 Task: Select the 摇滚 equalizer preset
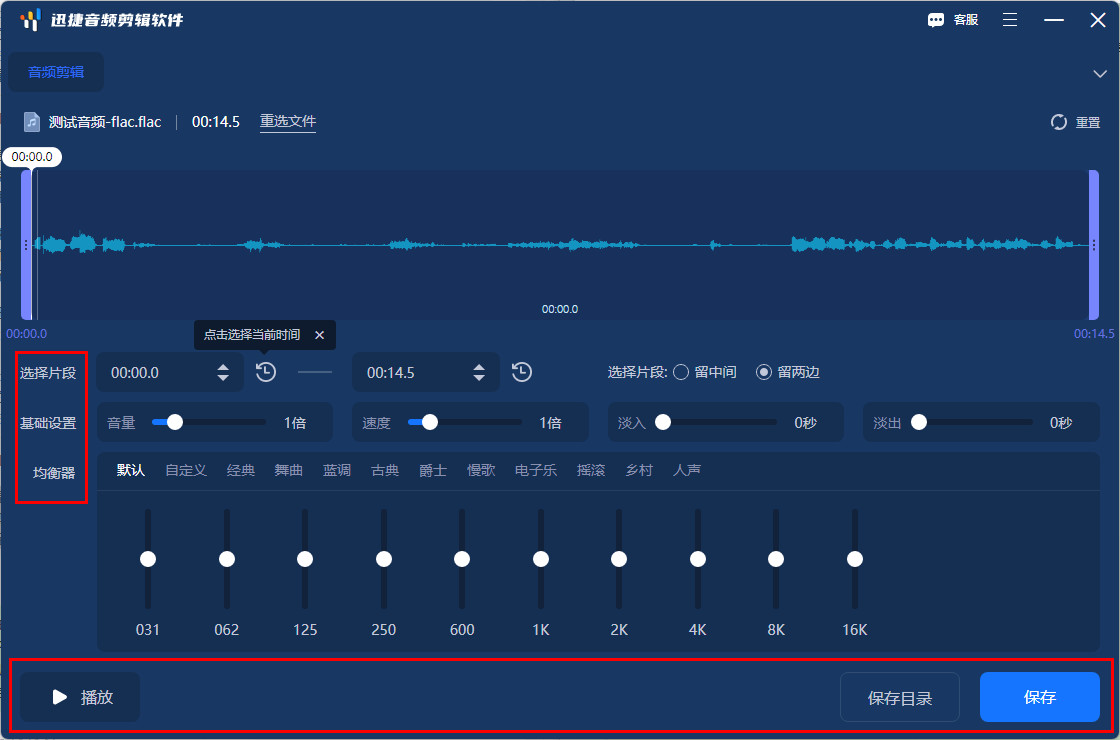click(591, 471)
